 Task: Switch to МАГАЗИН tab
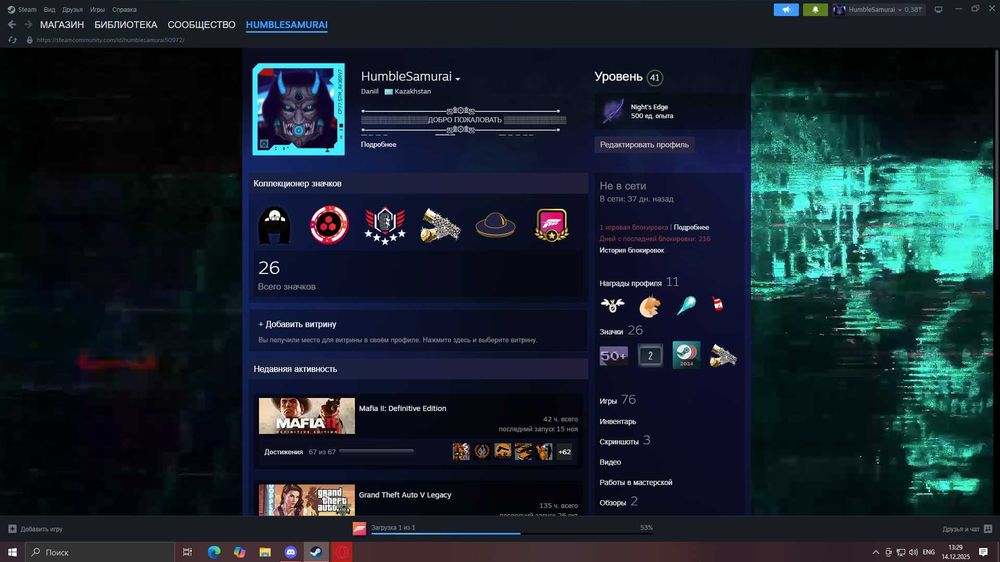tap(62, 25)
